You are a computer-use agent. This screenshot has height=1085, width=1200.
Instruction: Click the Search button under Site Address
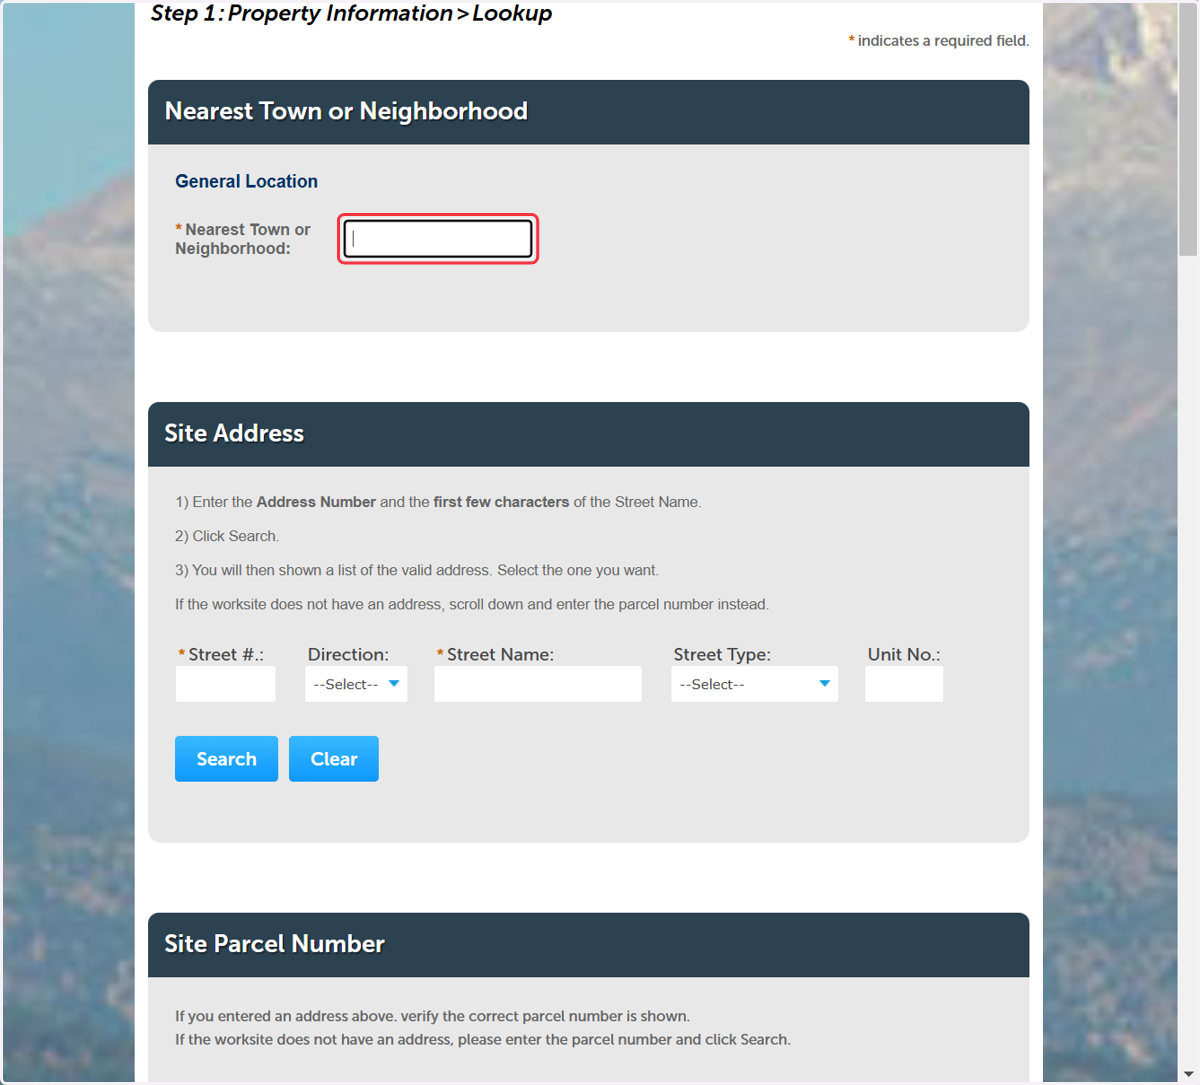tap(226, 759)
